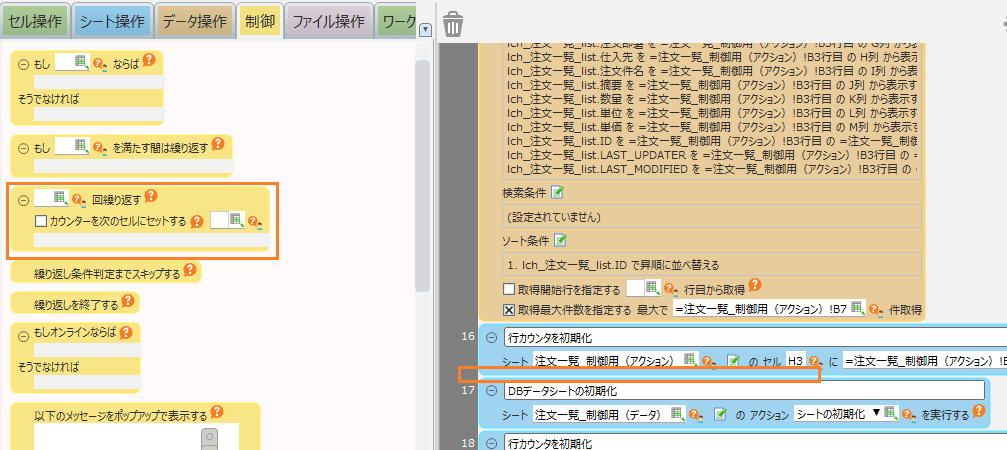Open cell picker for 回繰り返す count
The height and width of the screenshot is (450, 1007).
60,197
